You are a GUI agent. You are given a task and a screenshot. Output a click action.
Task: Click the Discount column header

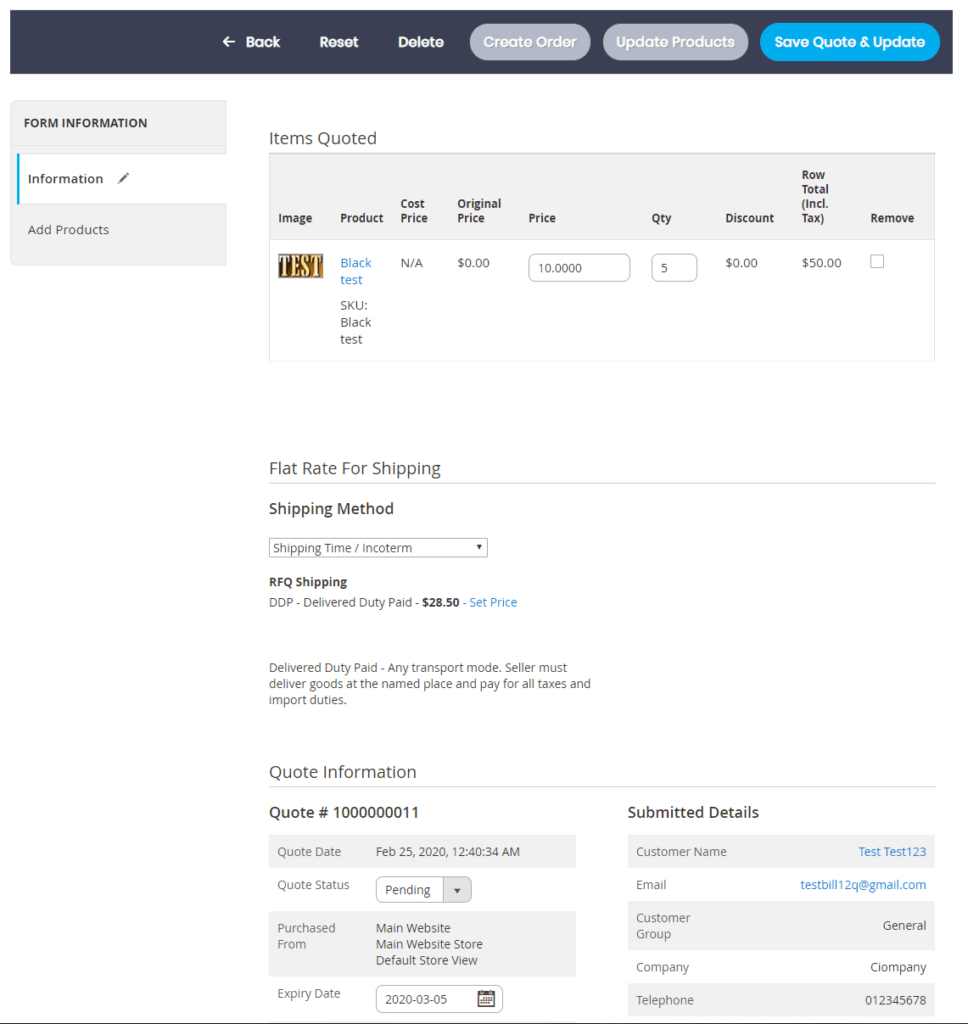tap(749, 217)
